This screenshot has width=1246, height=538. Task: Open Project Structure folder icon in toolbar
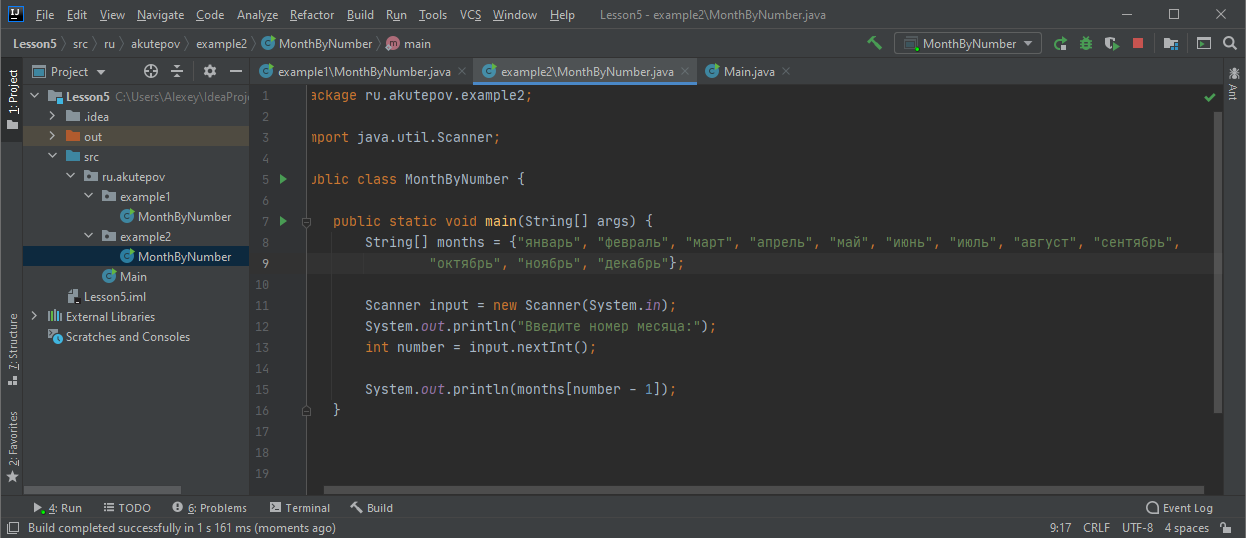pos(1171,43)
